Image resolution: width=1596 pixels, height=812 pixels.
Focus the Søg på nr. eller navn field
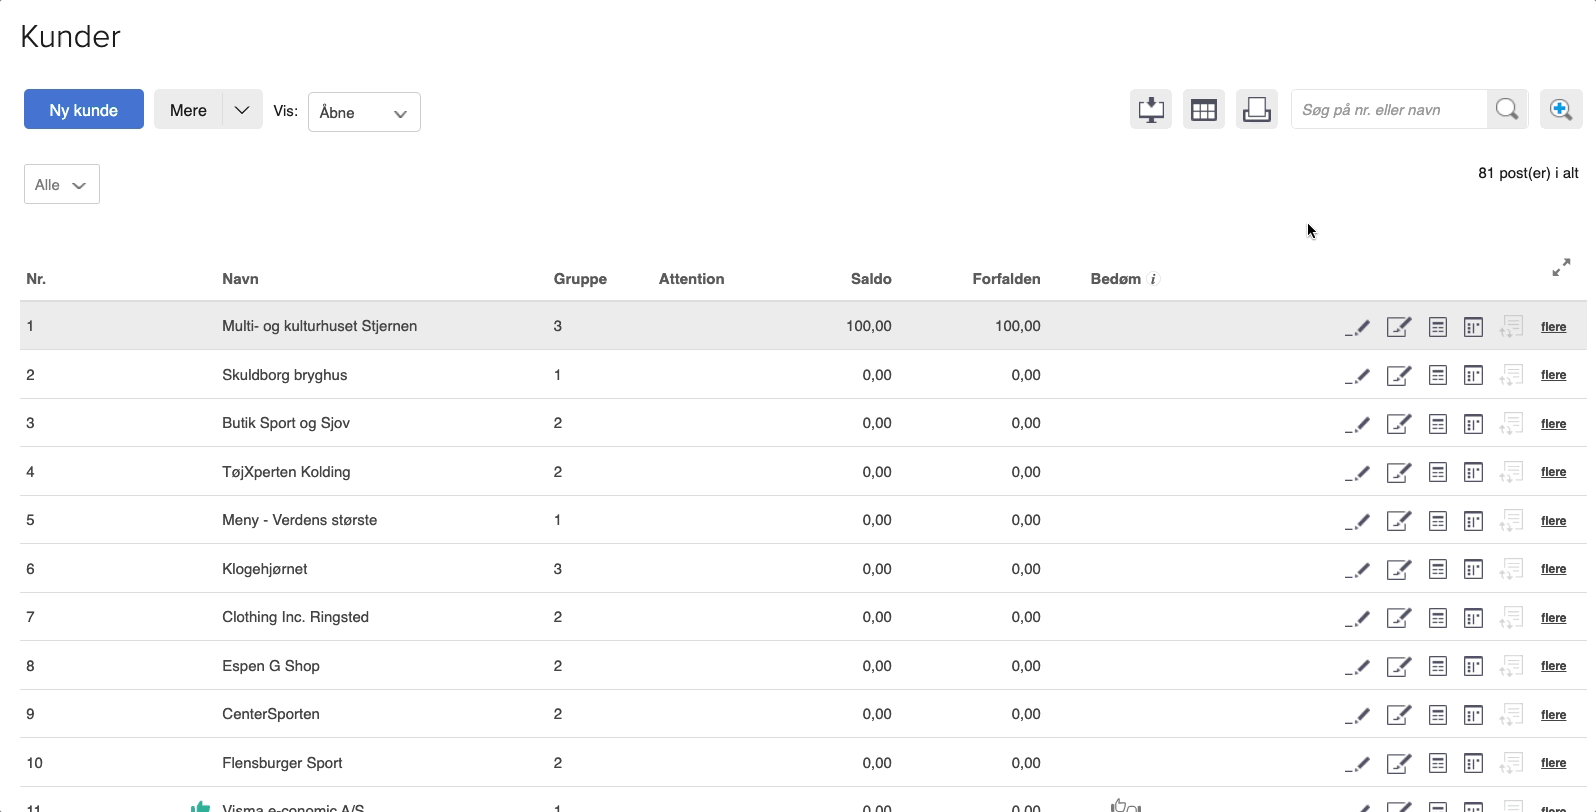click(1388, 110)
